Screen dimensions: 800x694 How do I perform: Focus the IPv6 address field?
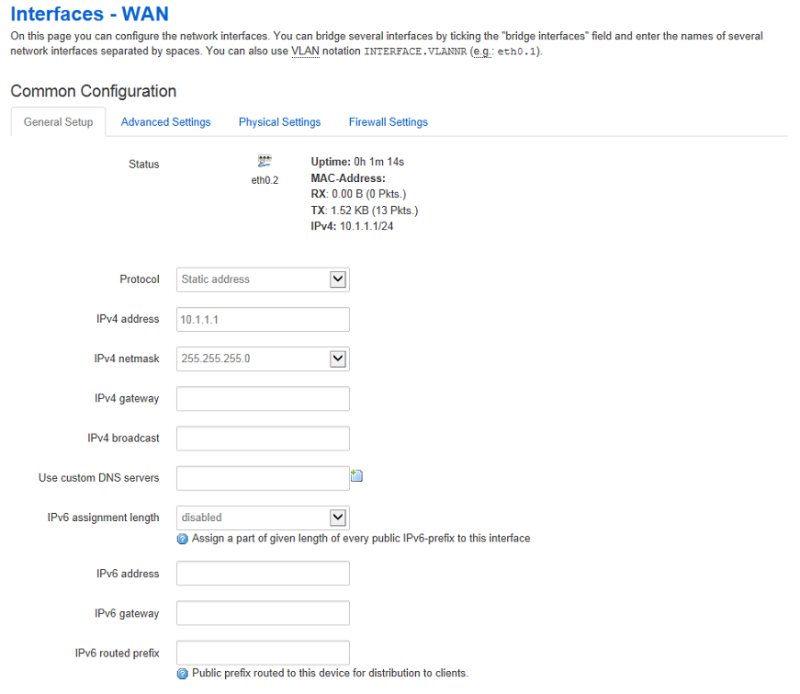tap(262, 573)
